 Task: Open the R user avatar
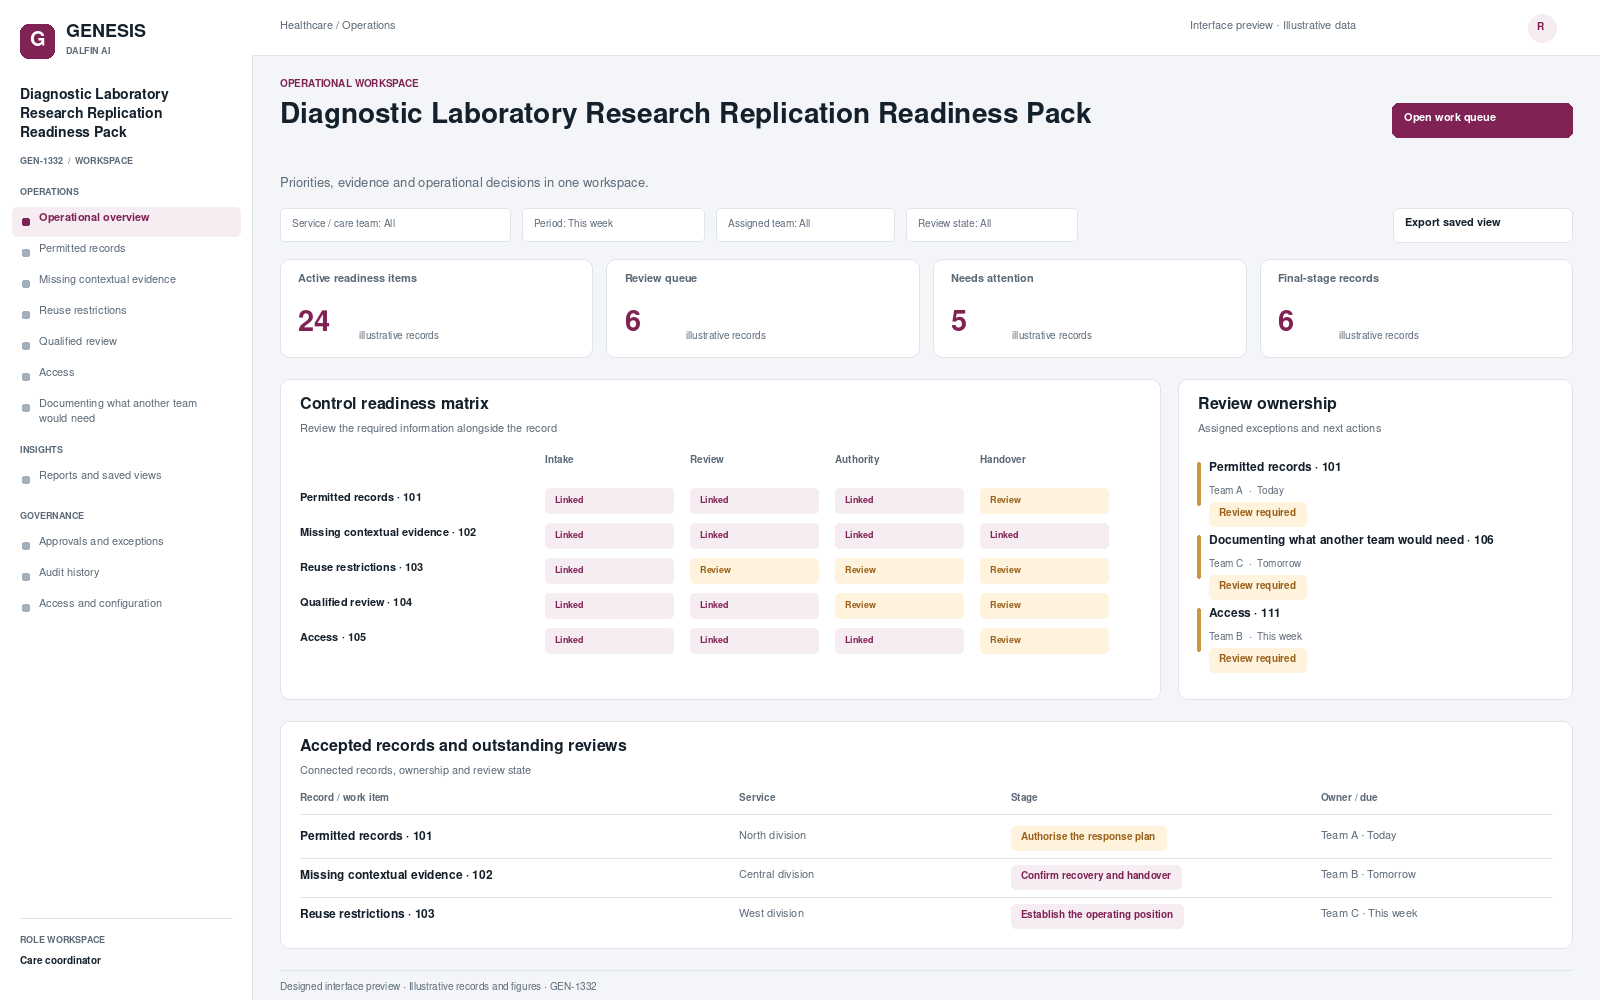pos(1541,28)
